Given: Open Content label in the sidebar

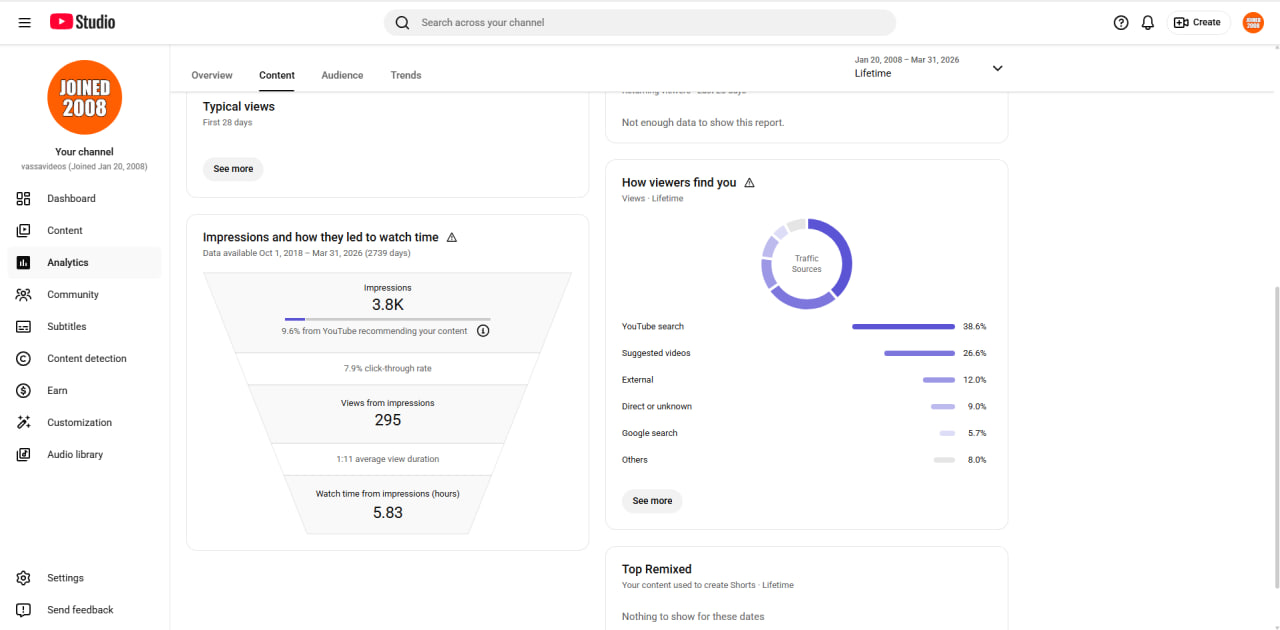Looking at the screenshot, I should (65, 230).
